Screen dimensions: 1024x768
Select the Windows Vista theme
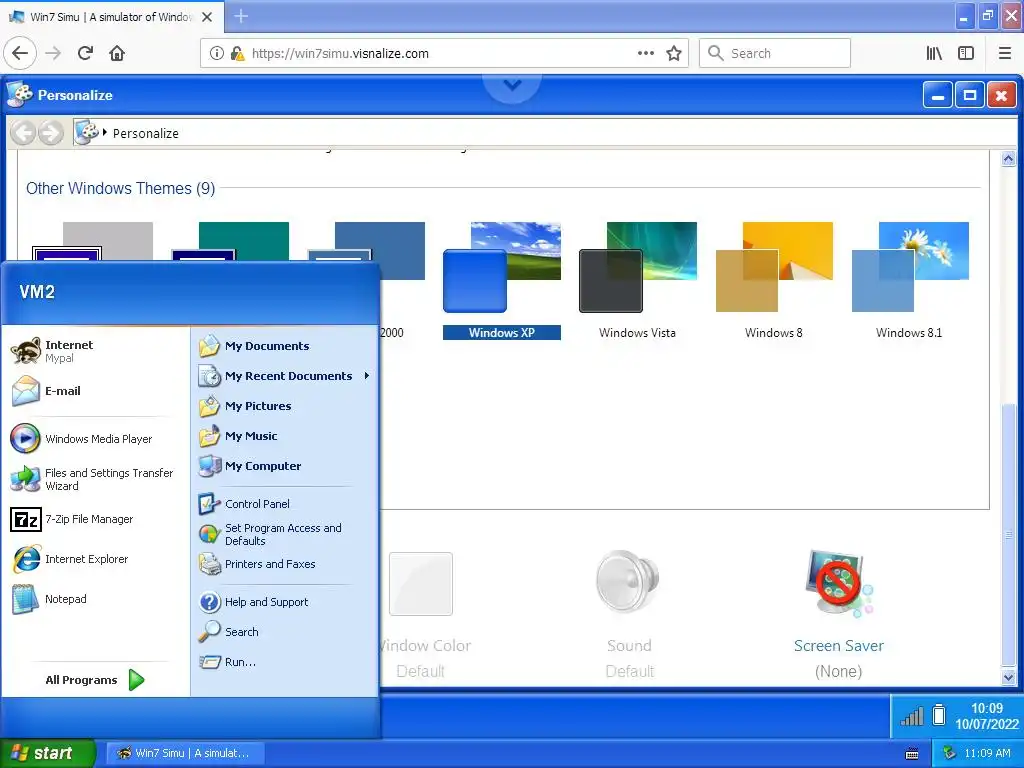637,281
